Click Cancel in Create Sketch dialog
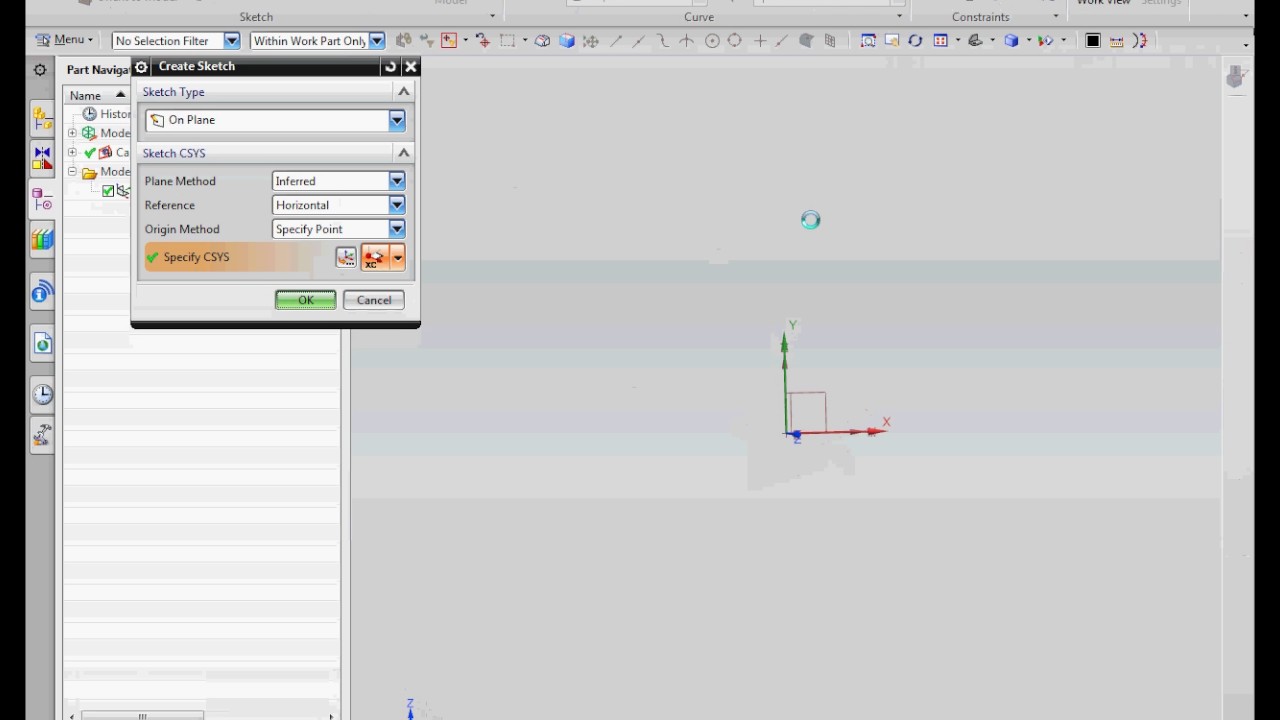Image resolution: width=1280 pixels, height=720 pixels. pyautogui.click(x=374, y=300)
